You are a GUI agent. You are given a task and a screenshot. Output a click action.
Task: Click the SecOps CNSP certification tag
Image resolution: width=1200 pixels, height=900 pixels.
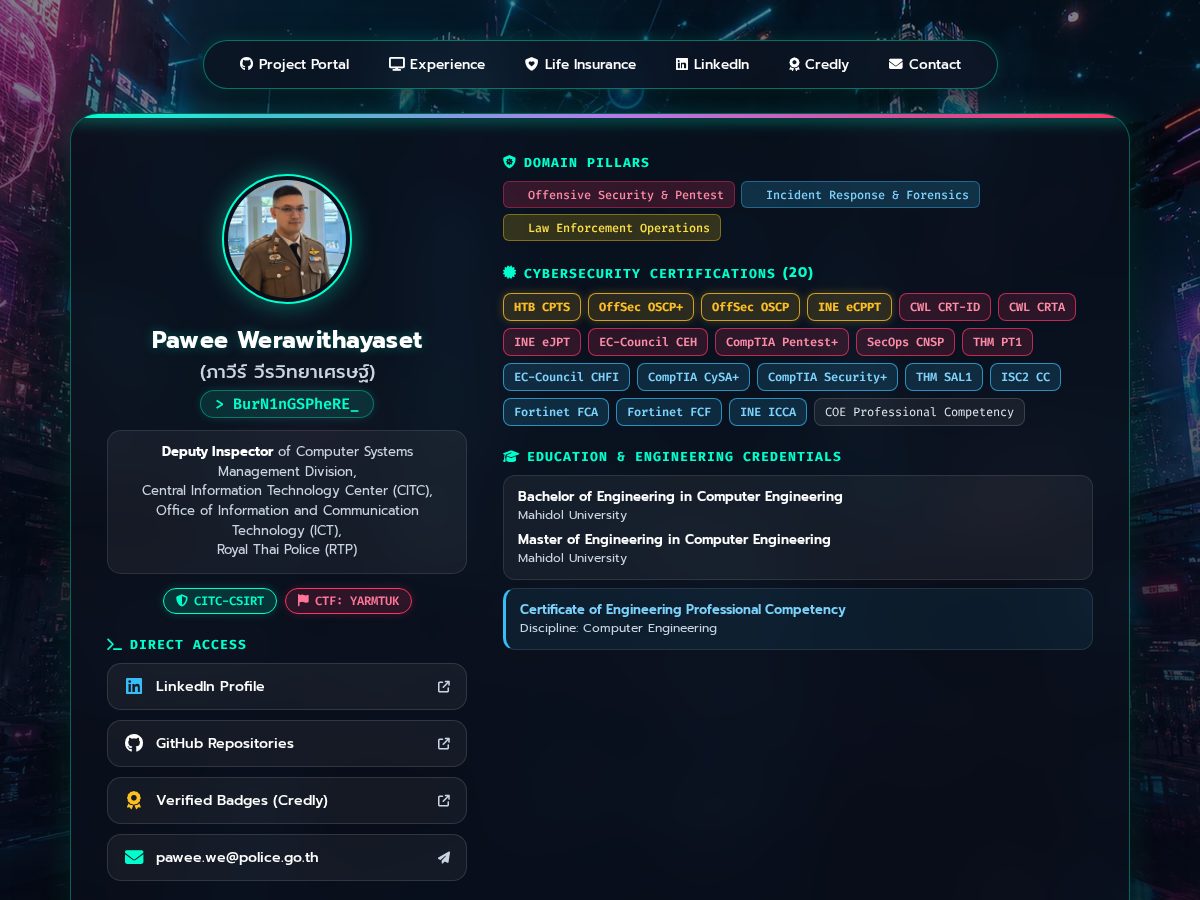(905, 342)
